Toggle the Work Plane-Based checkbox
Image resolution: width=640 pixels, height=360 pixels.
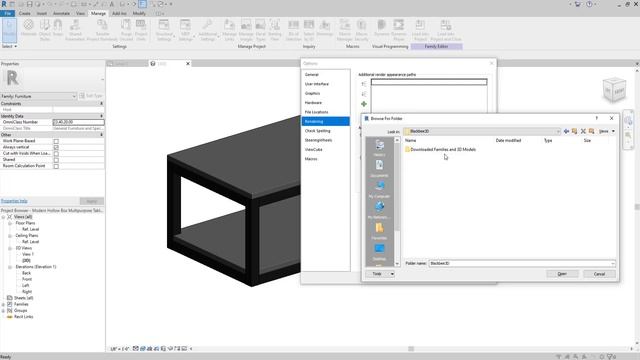[56, 141]
